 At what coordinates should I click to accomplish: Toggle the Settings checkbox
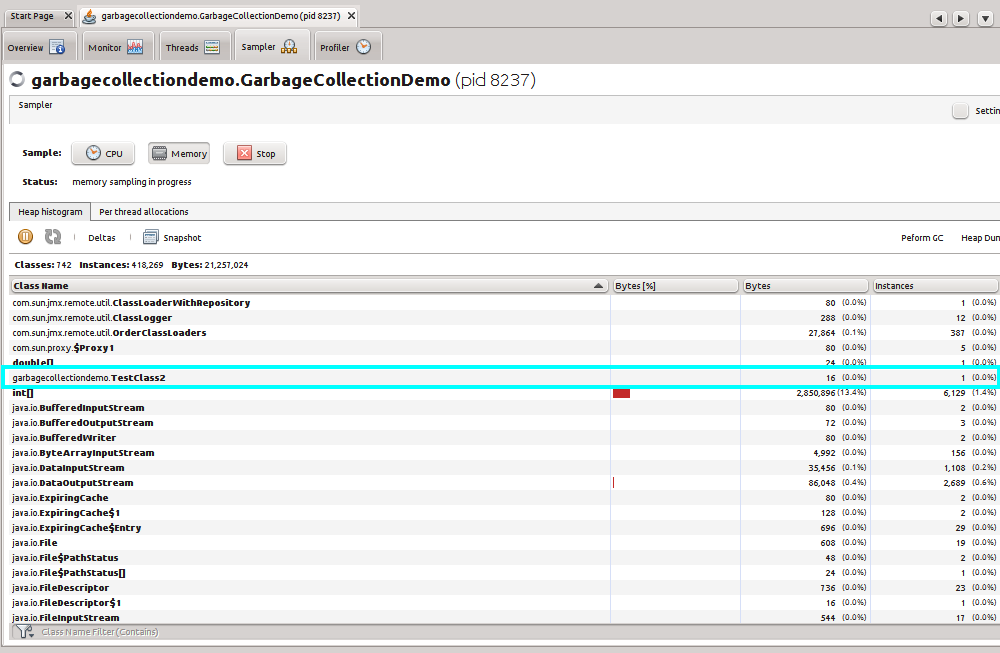click(x=960, y=111)
